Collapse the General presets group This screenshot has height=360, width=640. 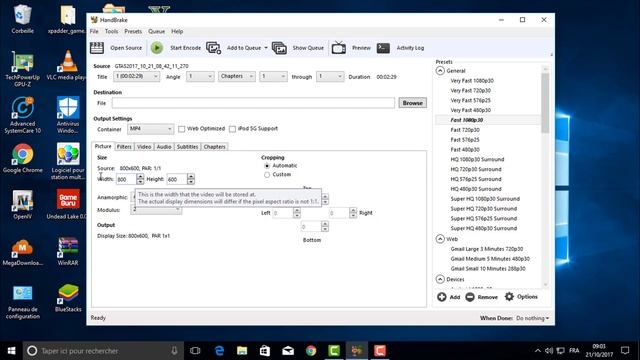click(x=440, y=71)
